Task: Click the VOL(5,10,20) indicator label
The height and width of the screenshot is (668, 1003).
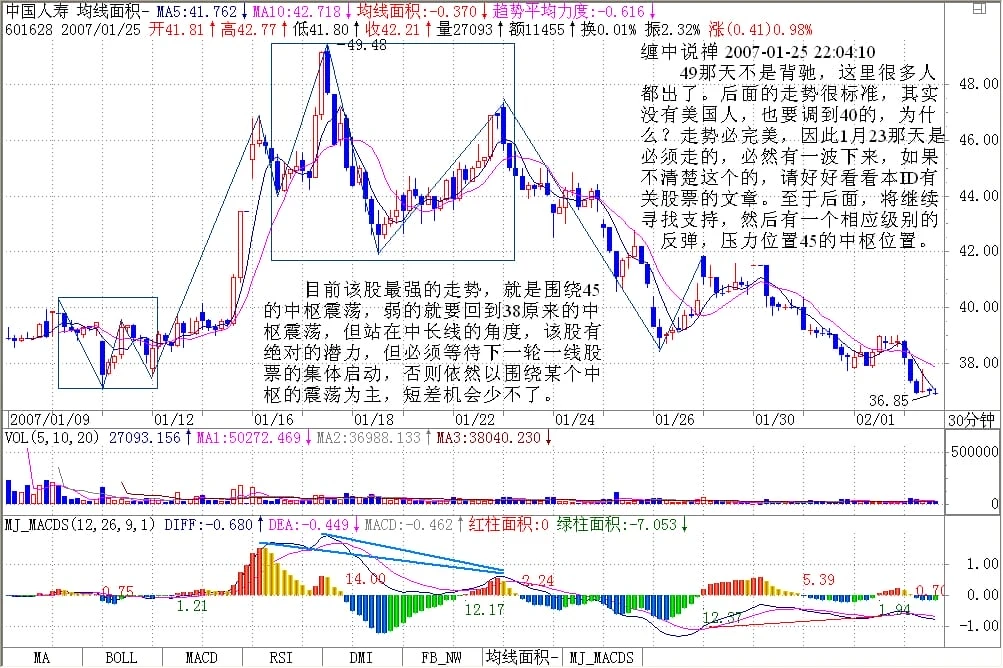Action: click(x=52, y=437)
